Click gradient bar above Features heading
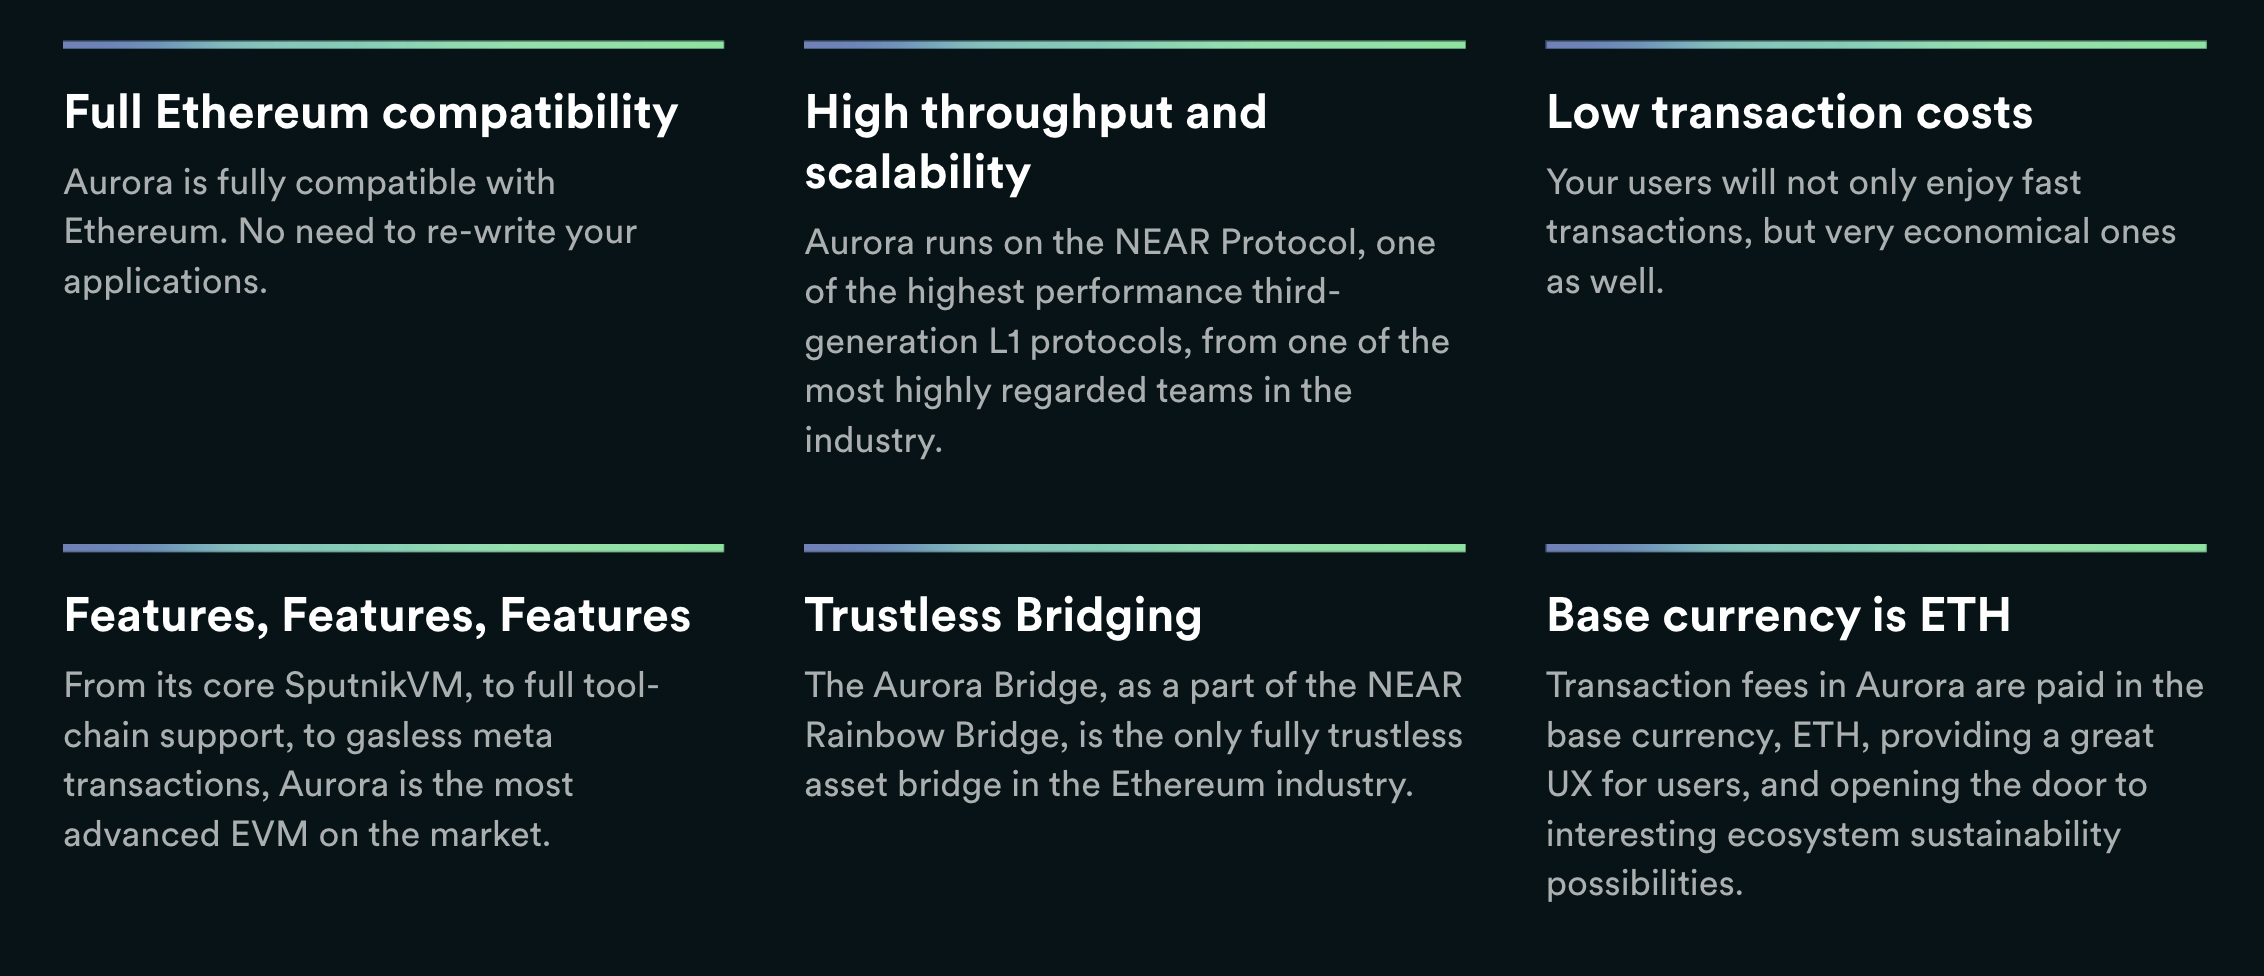This screenshot has width=2264, height=976. pyautogui.click(x=393, y=548)
